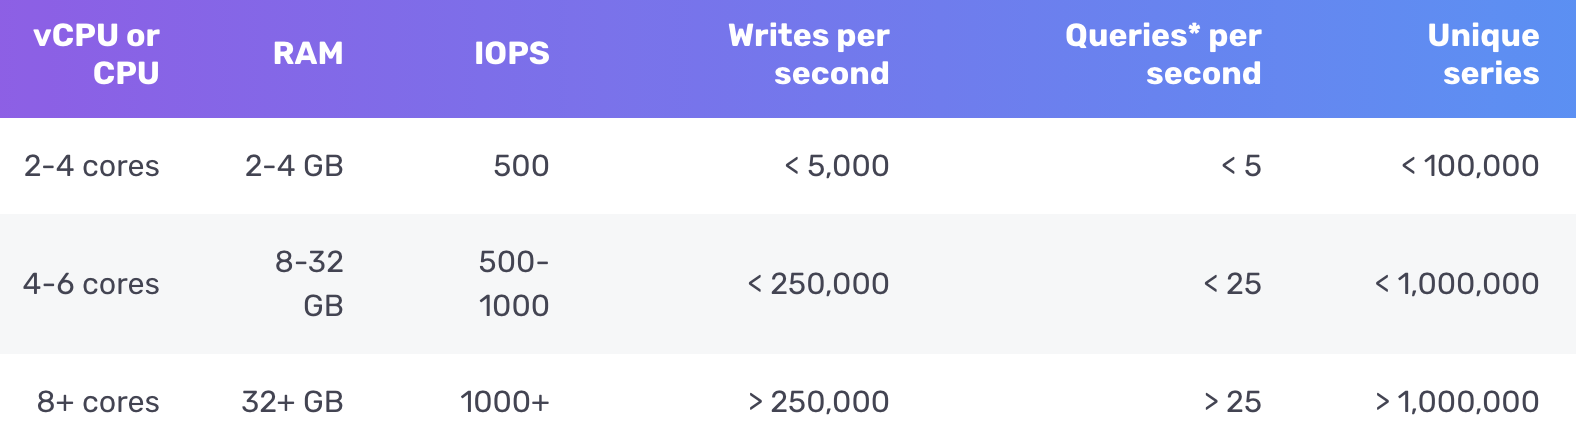The width and height of the screenshot is (1576, 446).
Task: Select the "8+ cores" cell
Action: pyautogui.click(x=98, y=402)
